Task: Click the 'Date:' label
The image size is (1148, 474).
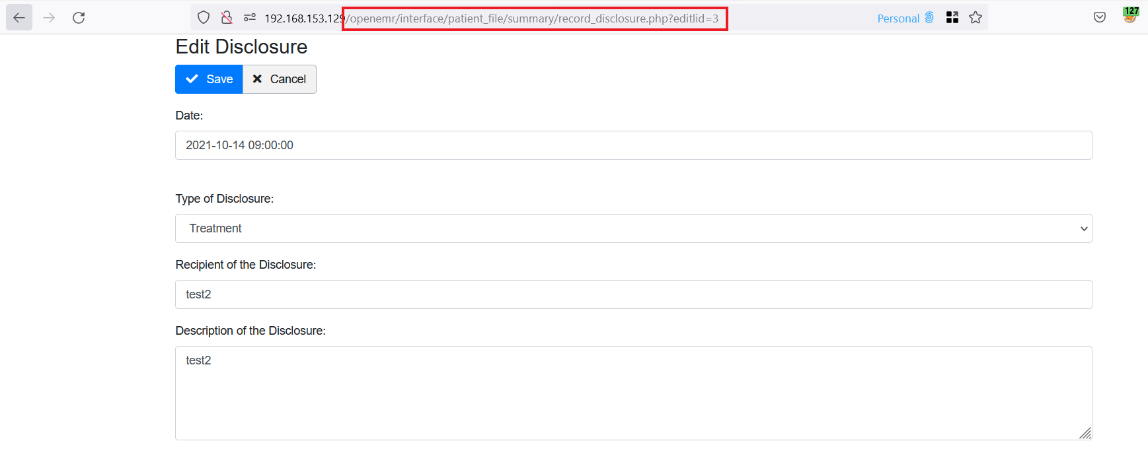Action: 188,115
